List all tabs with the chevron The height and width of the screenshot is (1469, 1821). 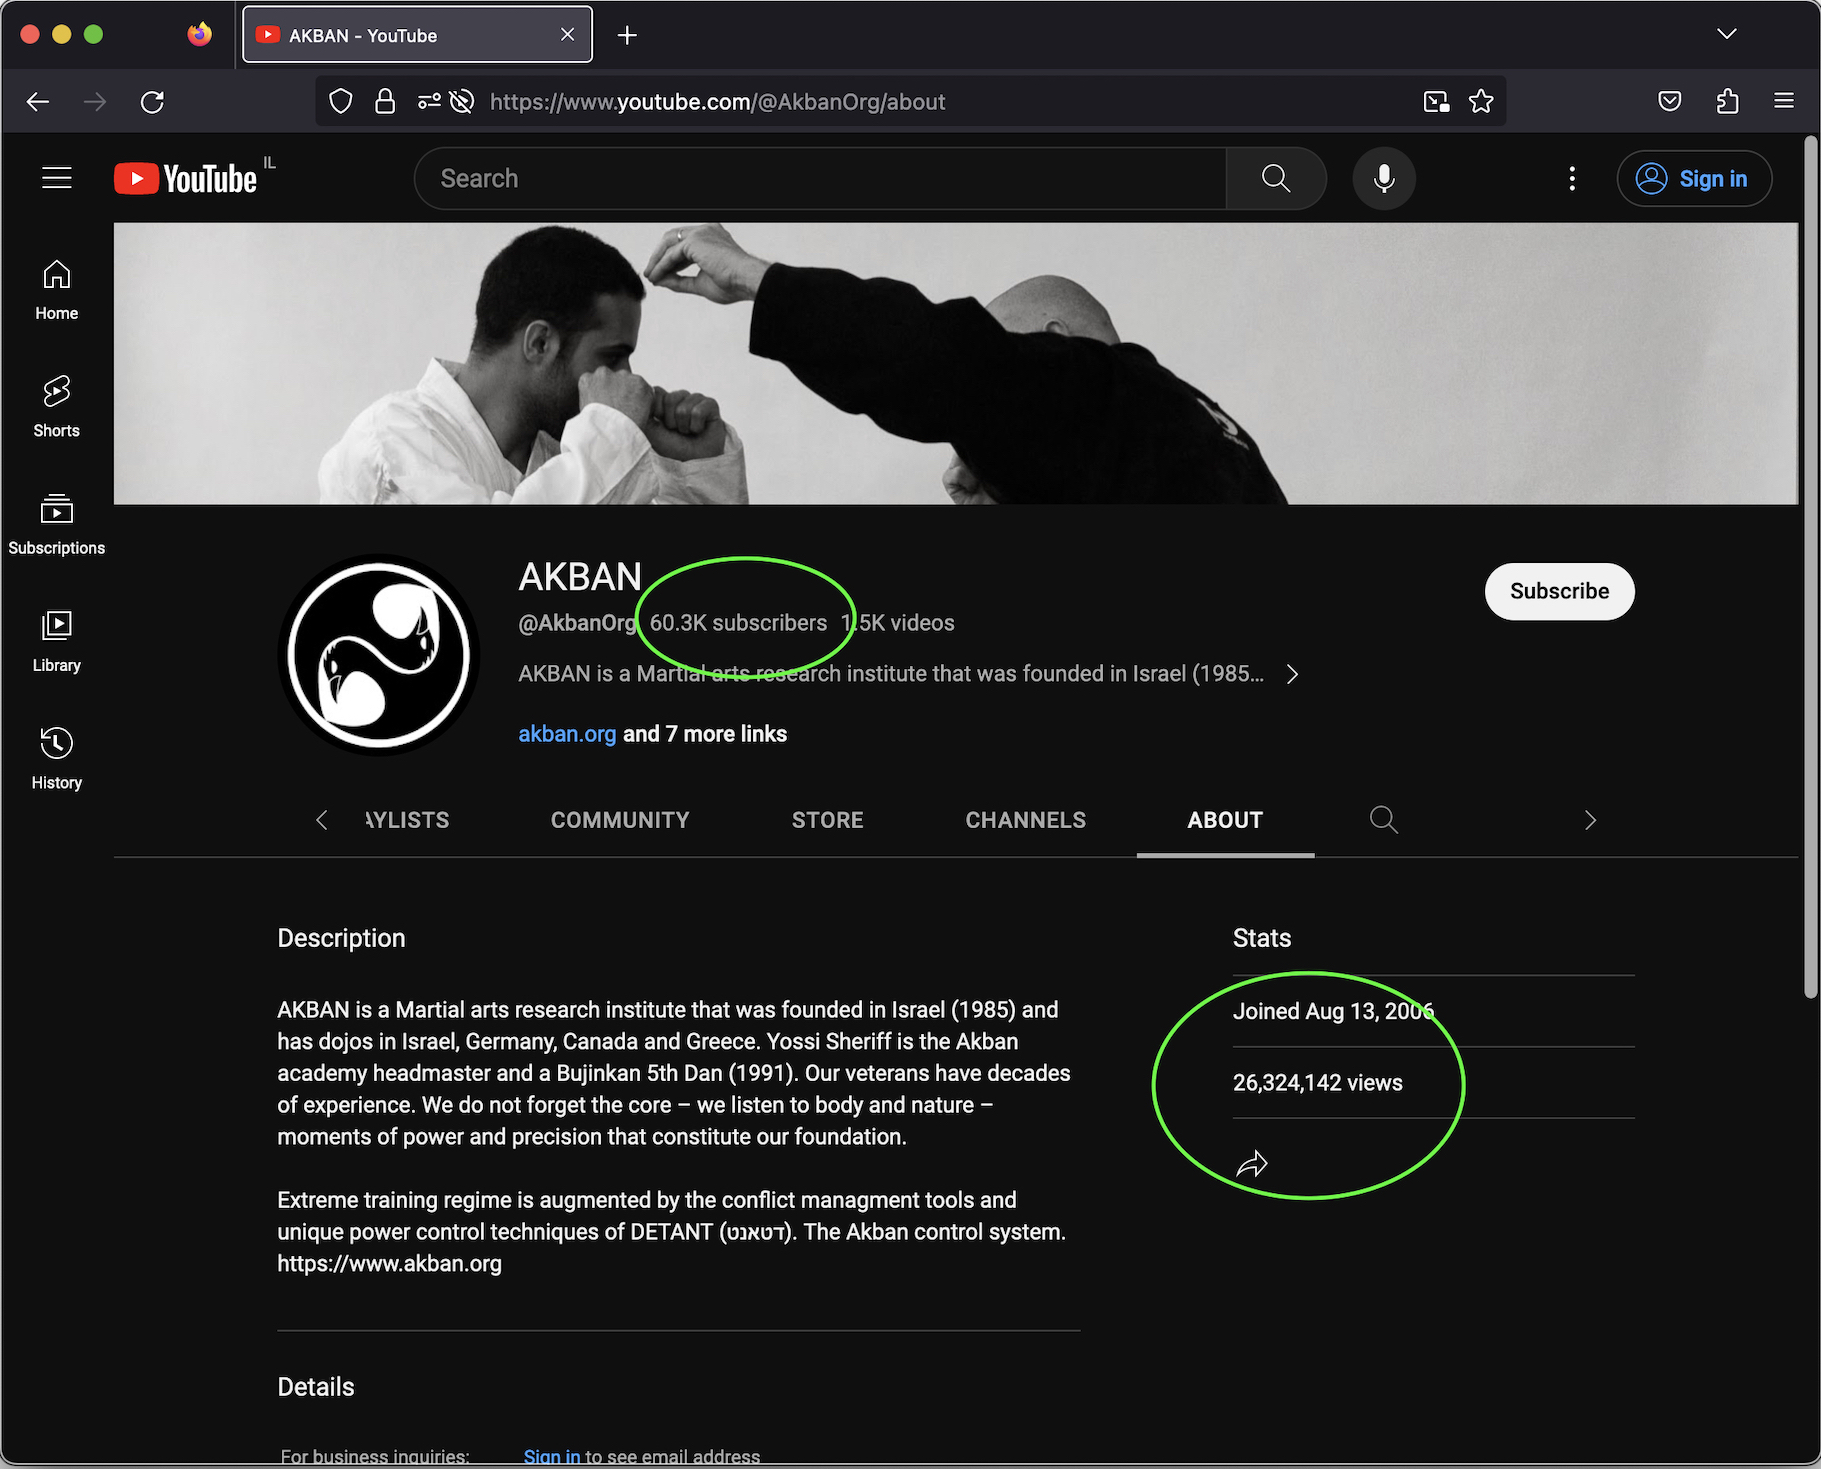click(1727, 34)
